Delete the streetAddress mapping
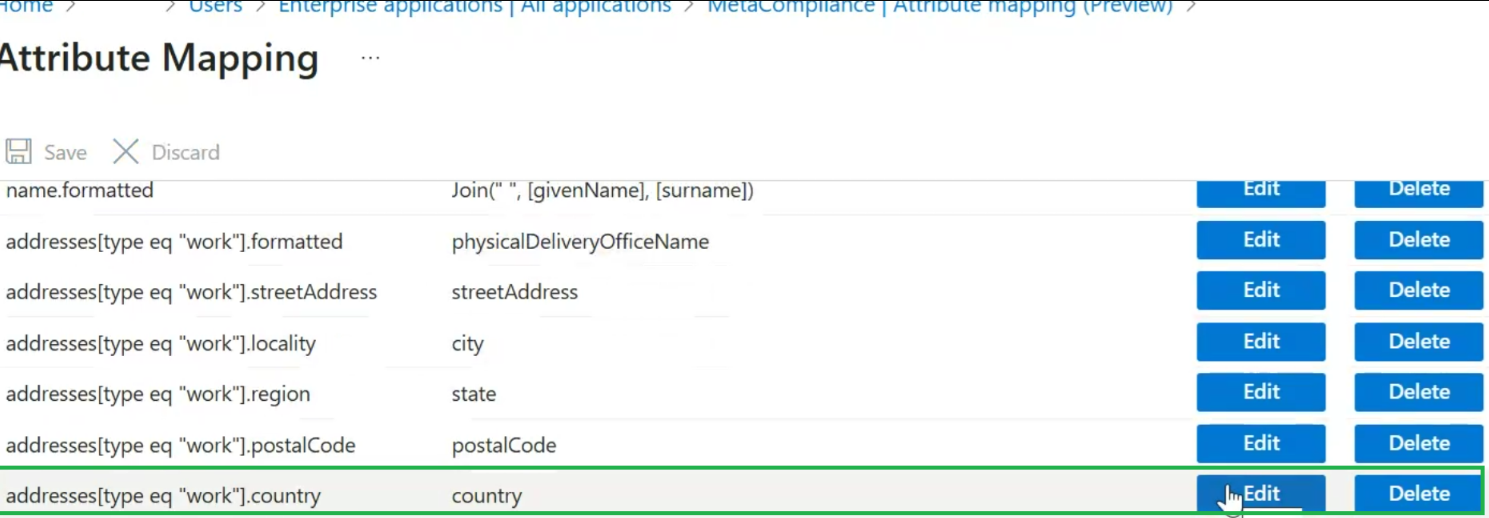Screen dimensions: 1489x518 (1419, 290)
